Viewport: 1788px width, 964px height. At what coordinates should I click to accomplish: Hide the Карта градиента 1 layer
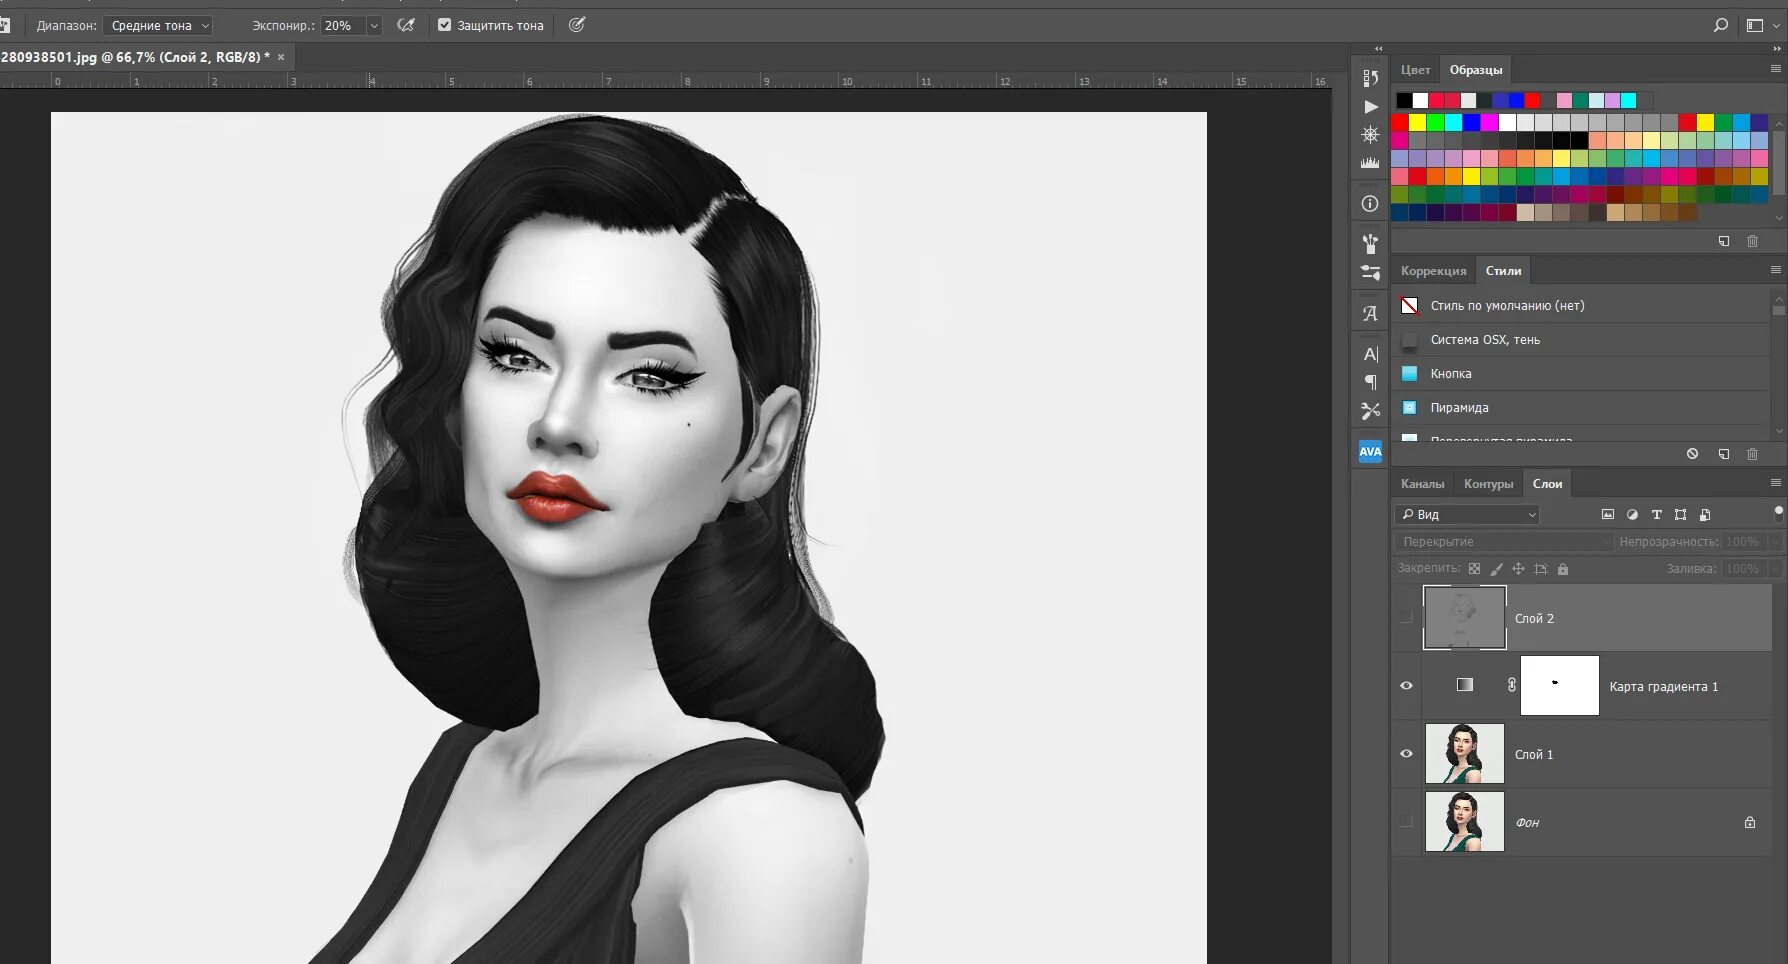(1406, 685)
